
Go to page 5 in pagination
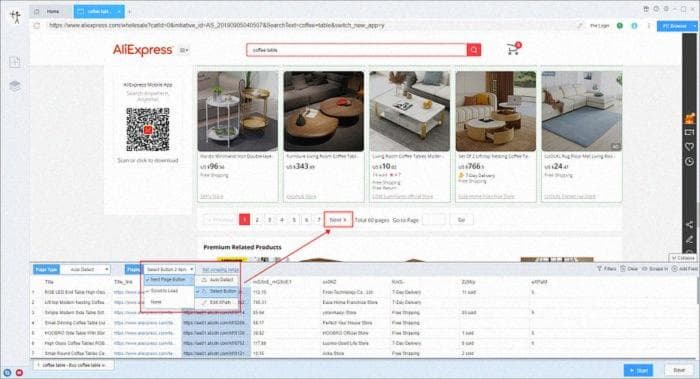coord(294,220)
